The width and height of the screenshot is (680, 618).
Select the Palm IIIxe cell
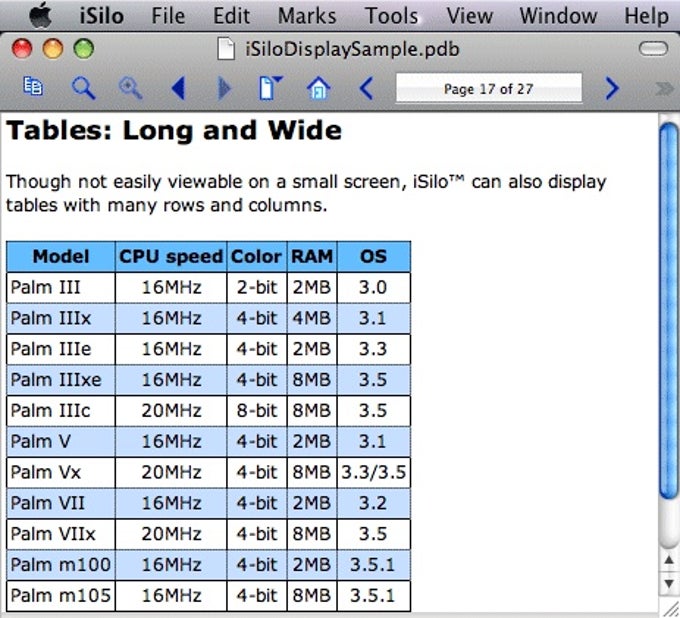pos(61,380)
